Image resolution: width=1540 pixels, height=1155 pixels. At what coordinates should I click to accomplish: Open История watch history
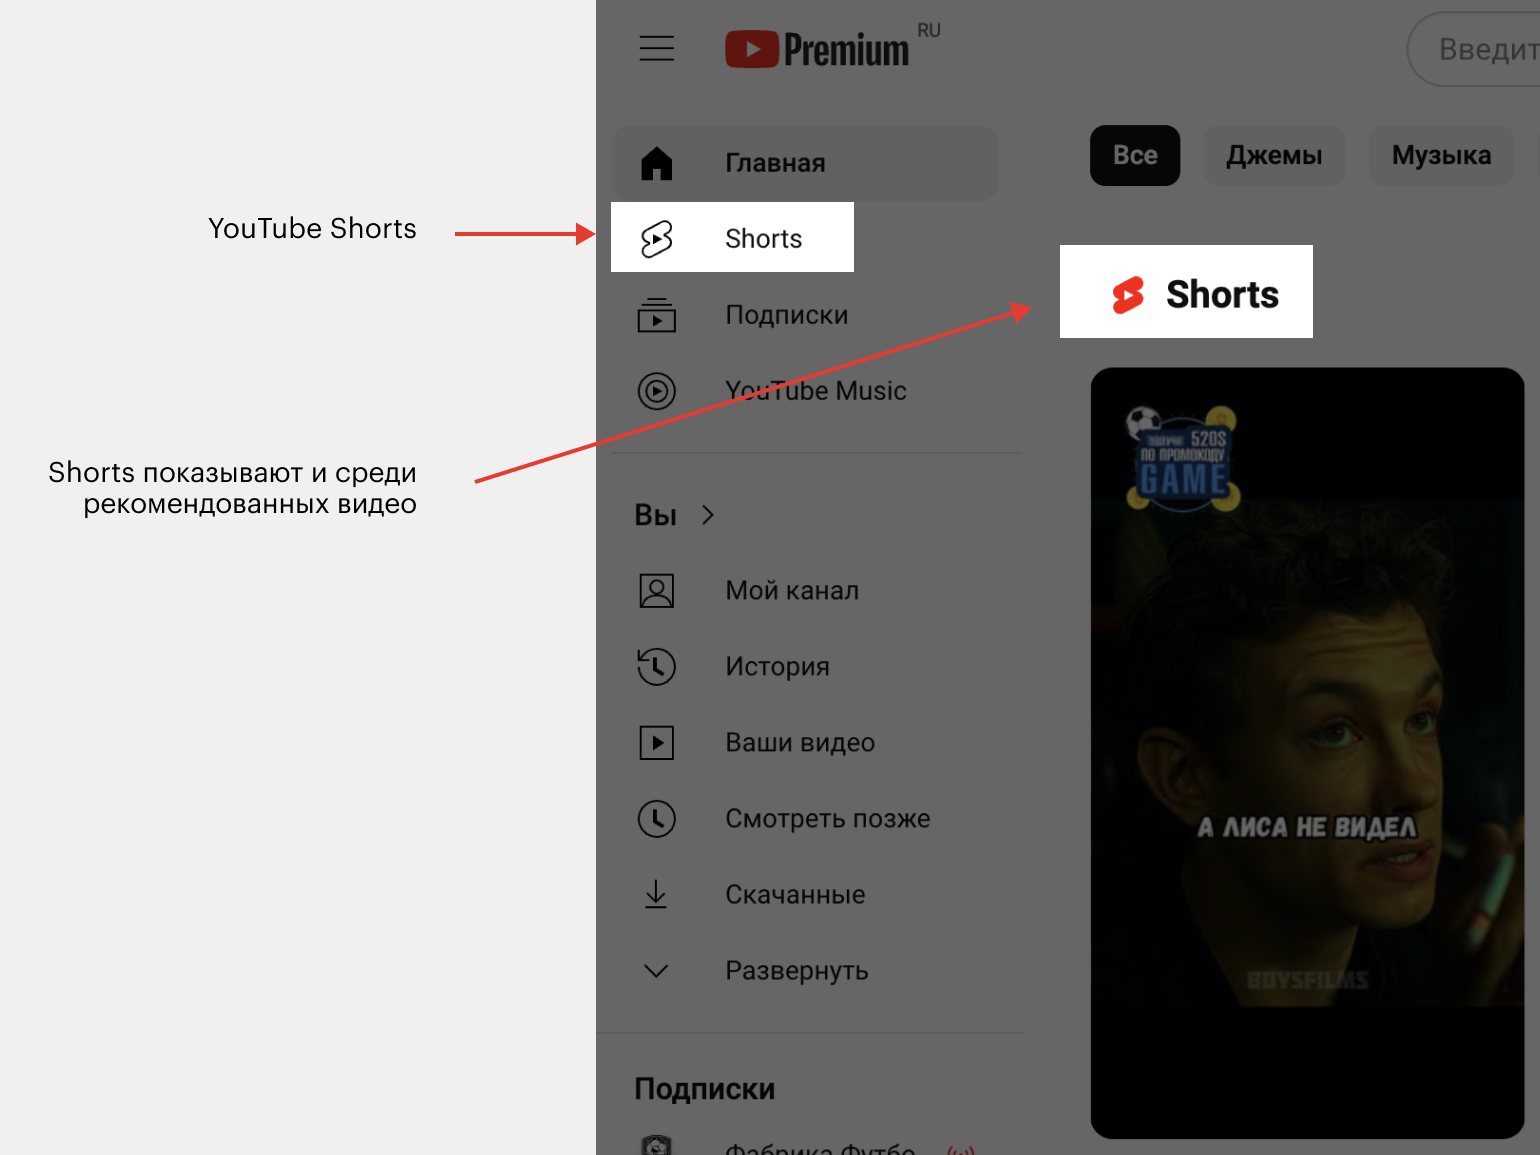[x=805, y=667]
